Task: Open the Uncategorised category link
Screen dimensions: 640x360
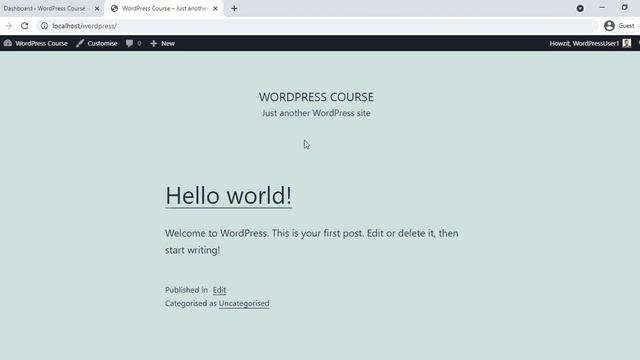Action: click(x=244, y=303)
